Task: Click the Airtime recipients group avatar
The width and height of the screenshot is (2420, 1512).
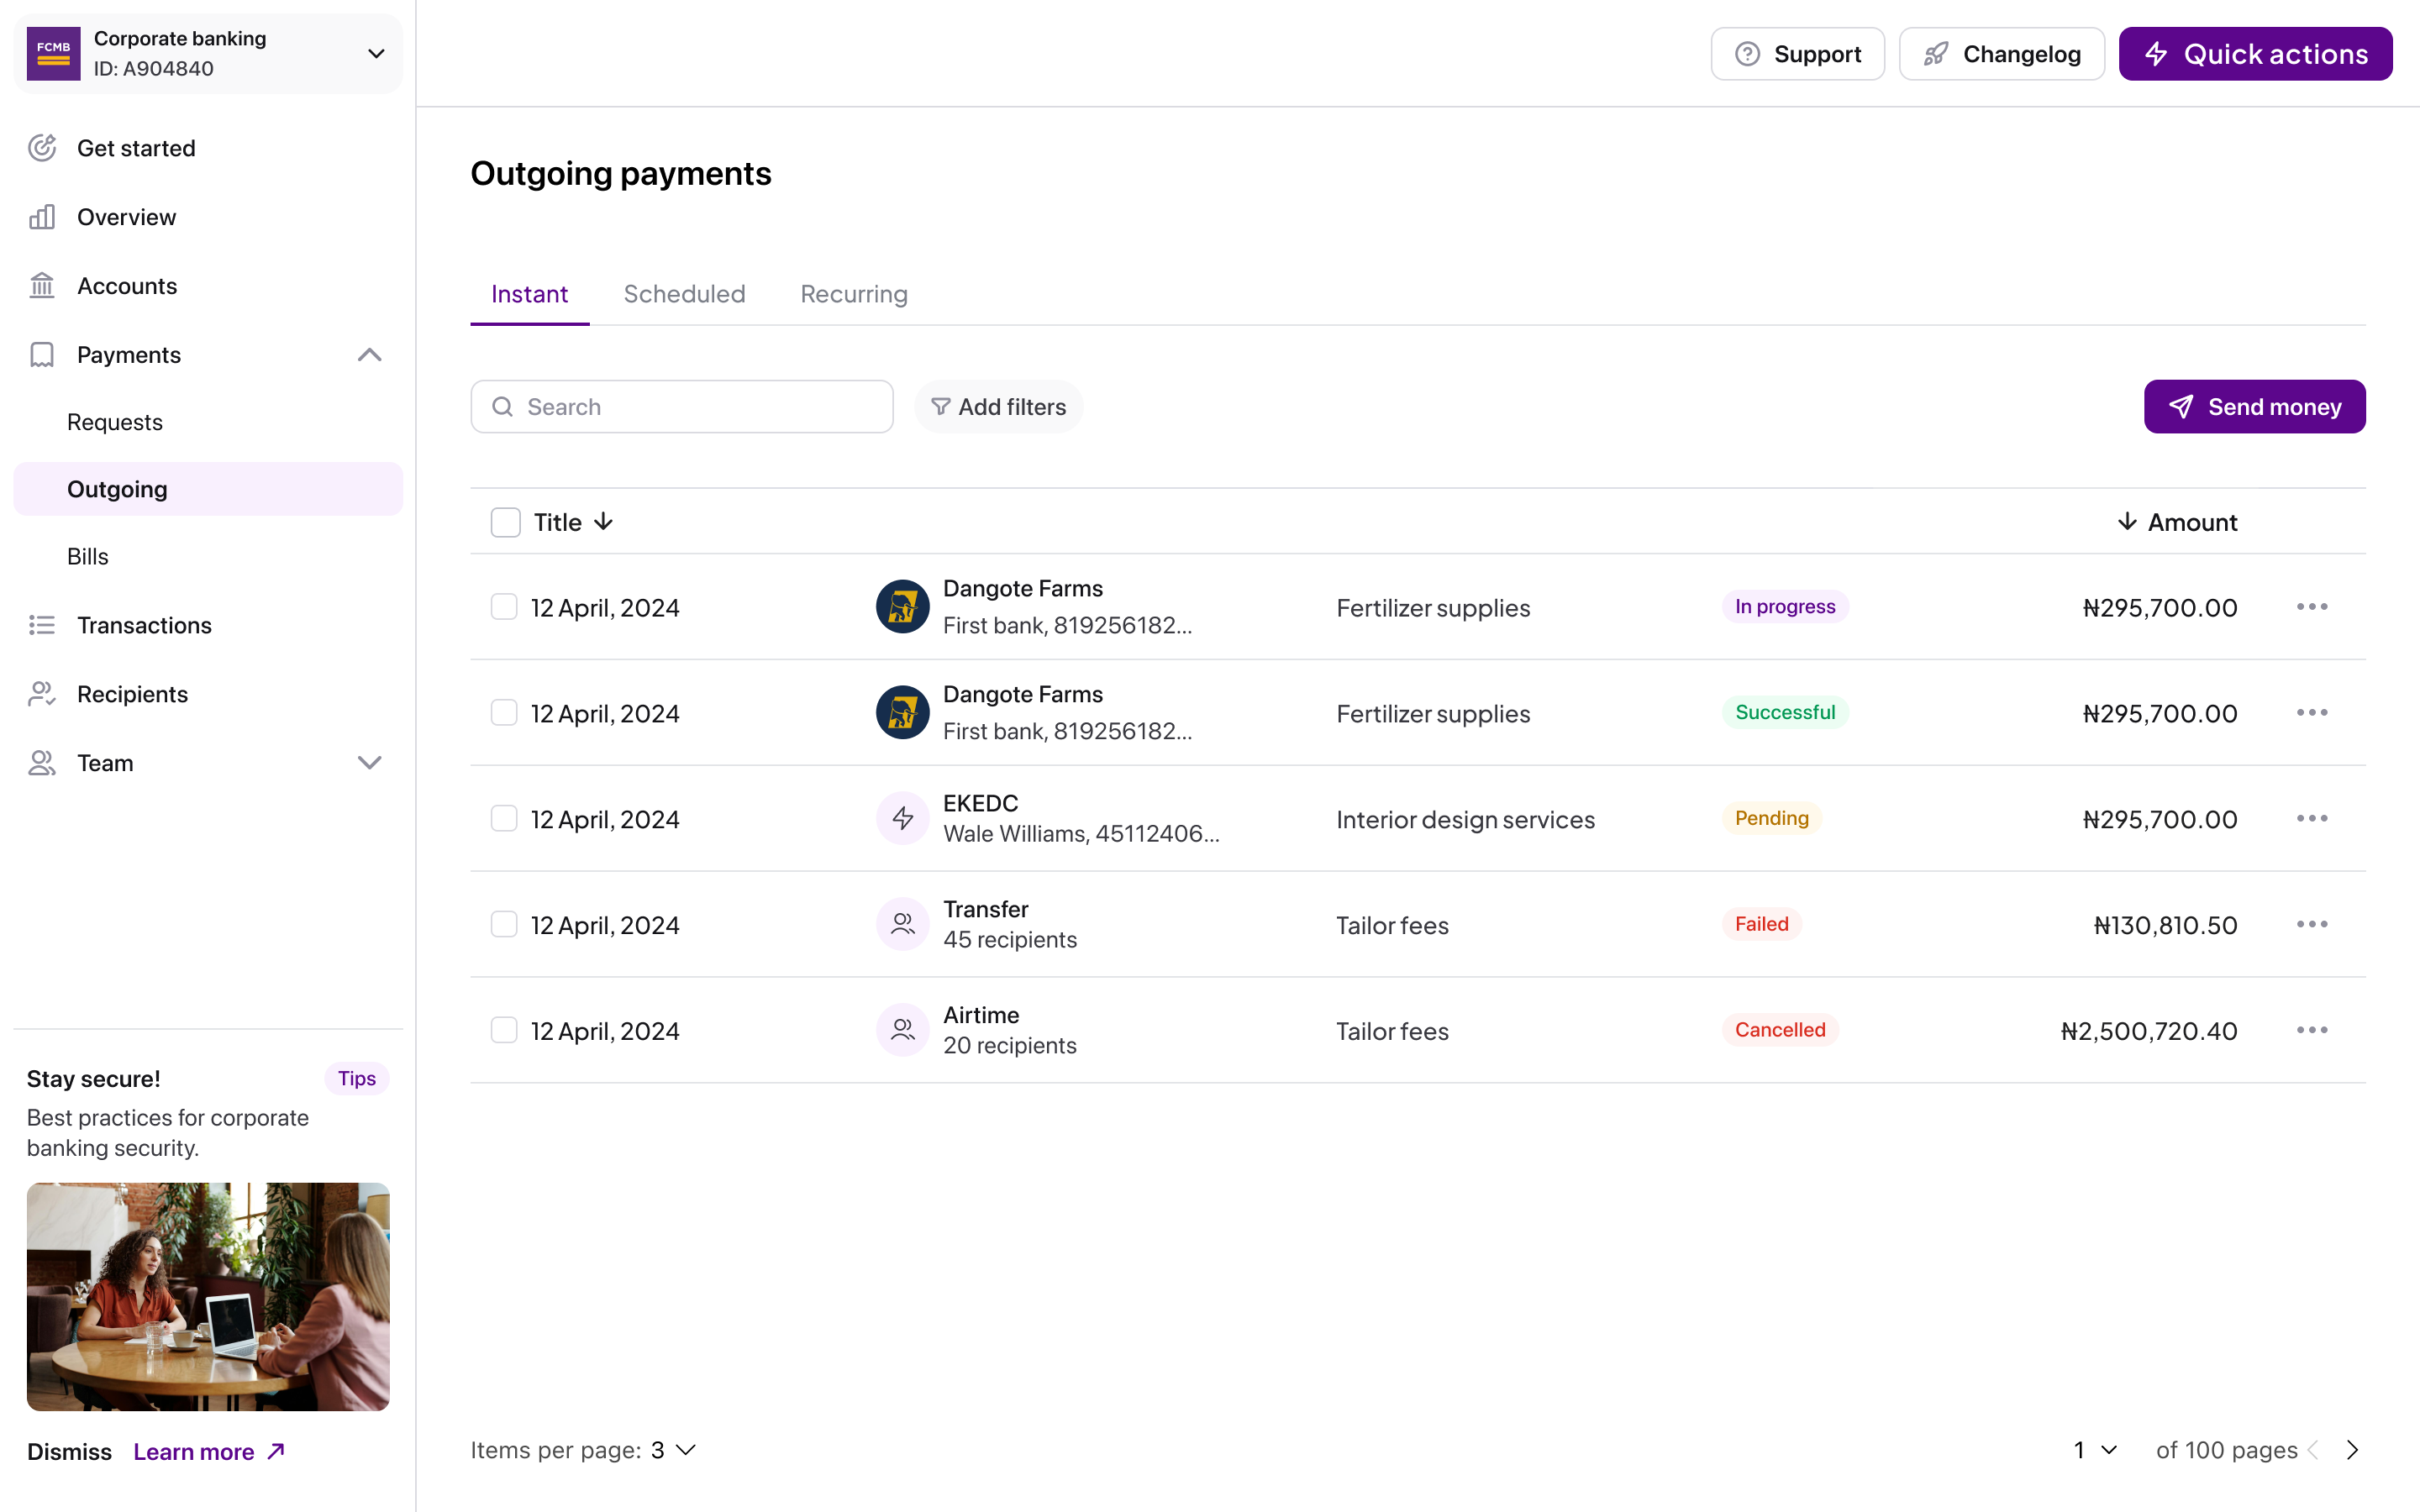Action: 903,1031
